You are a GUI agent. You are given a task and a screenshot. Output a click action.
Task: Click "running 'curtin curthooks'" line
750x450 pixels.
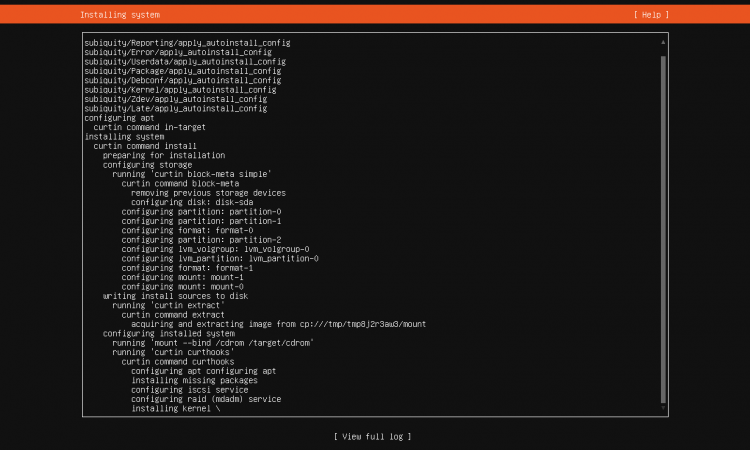click(x=173, y=352)
